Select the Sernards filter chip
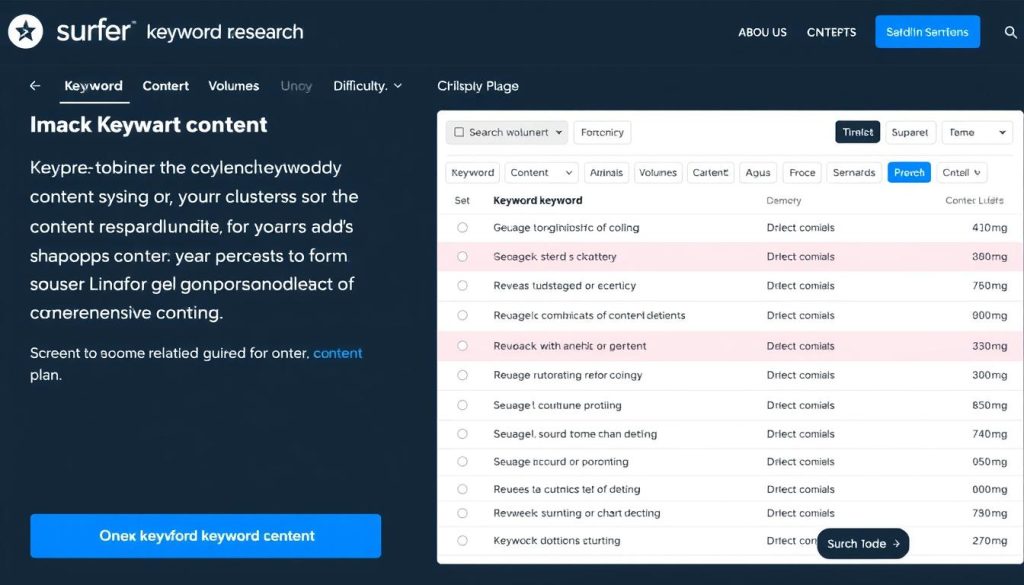The height and width of the screenshot is (585, 1024). click(x=853, y=172)
